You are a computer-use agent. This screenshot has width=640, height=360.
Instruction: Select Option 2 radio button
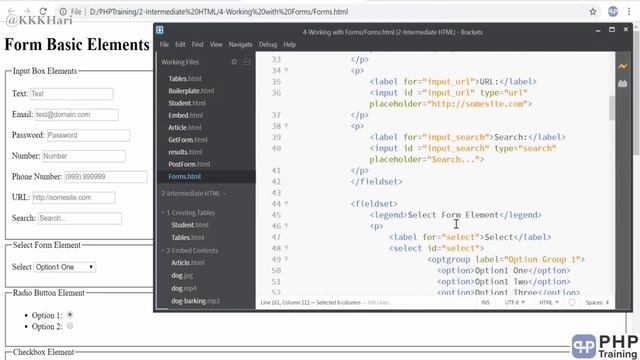(70, 326)
